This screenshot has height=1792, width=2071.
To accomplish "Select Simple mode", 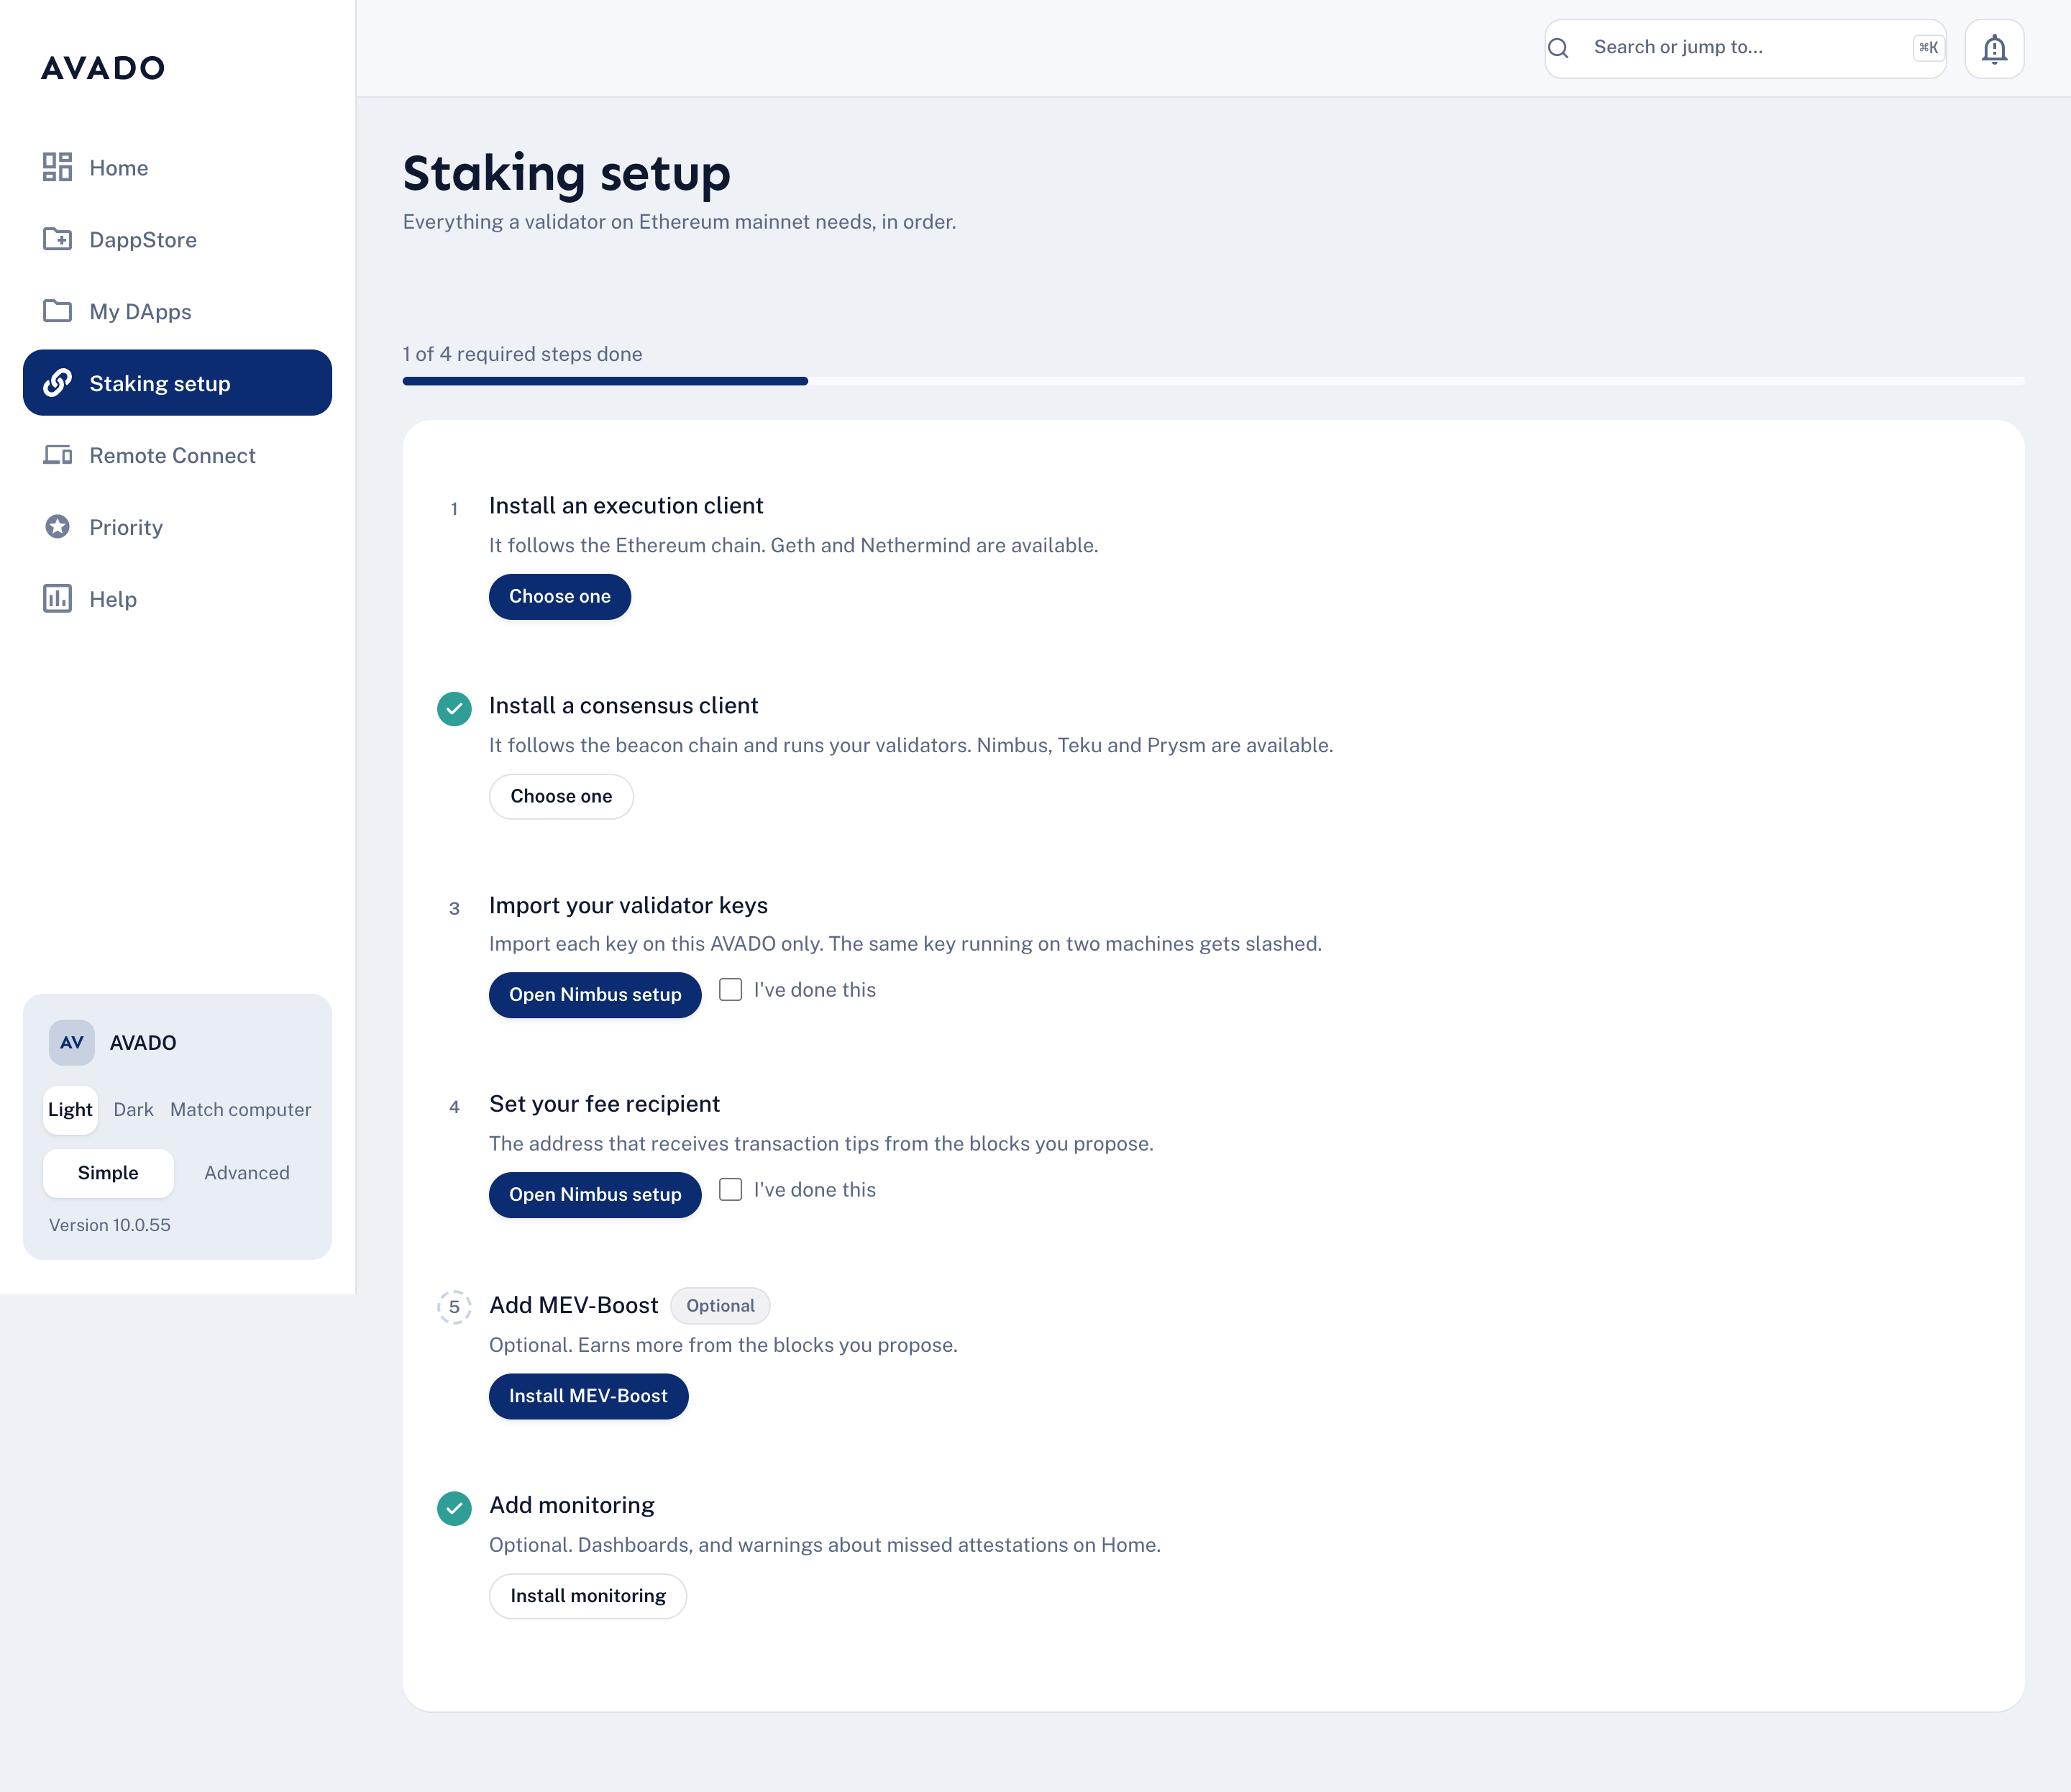I will coord(108,1172).
